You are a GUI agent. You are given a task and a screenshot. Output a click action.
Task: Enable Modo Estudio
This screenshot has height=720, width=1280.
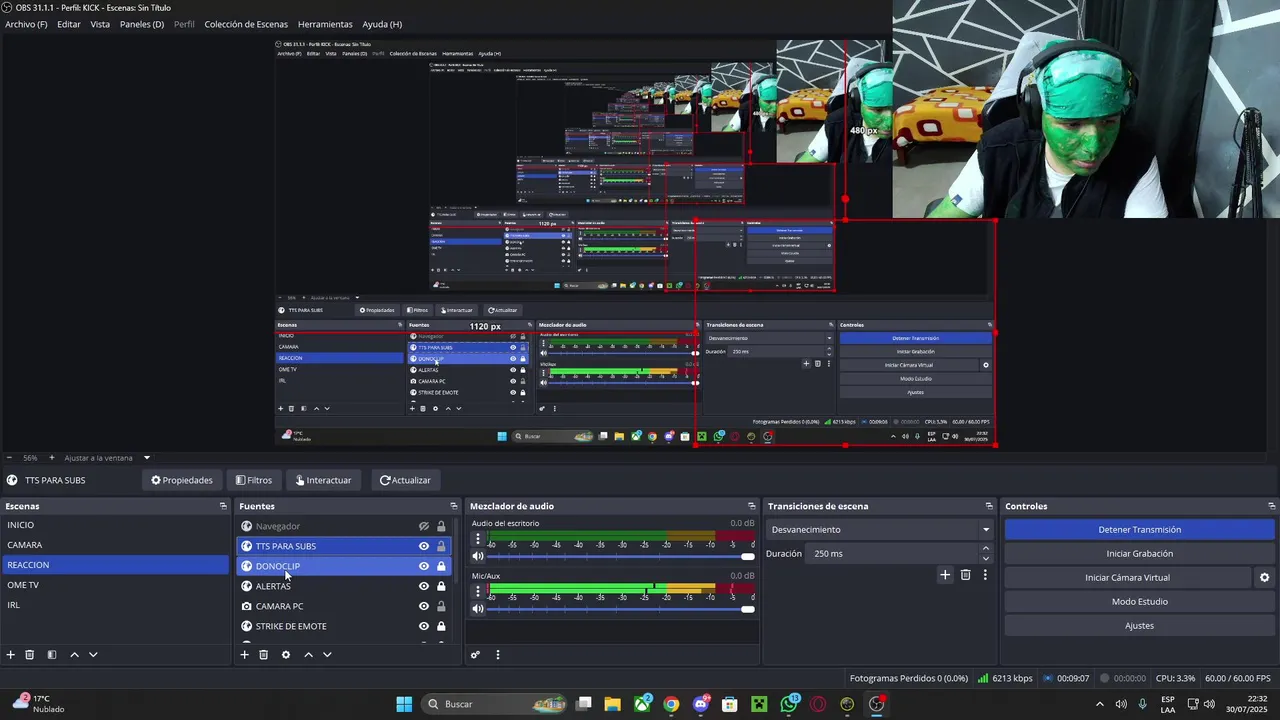tap(1139, 602)
